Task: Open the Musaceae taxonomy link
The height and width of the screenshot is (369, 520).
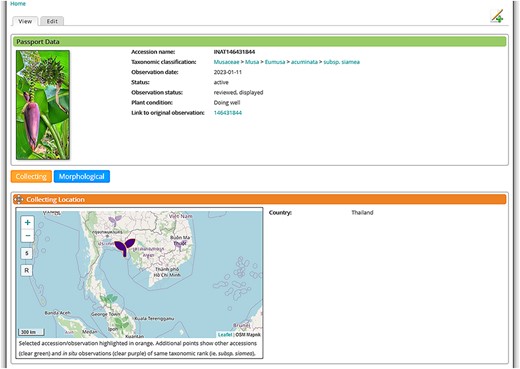Action: [x=226, y=62]
